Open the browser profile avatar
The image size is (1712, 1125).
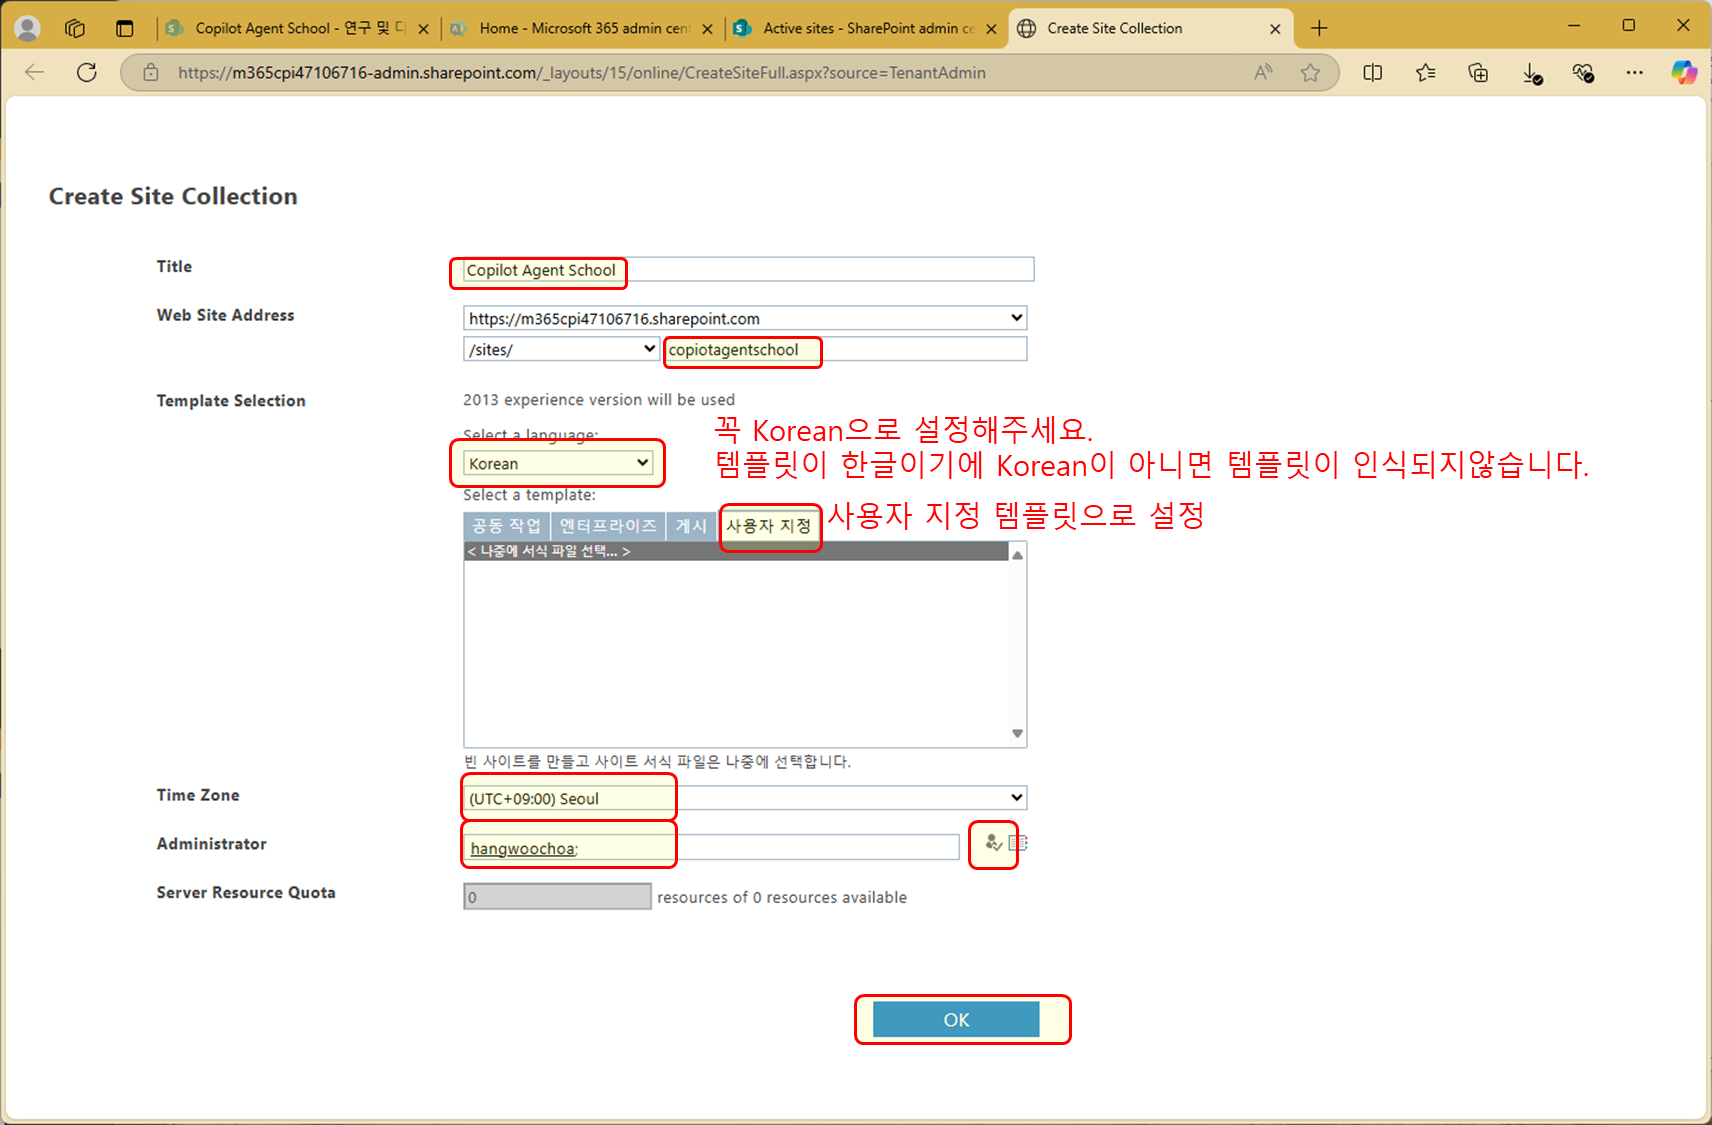point(28,28)
